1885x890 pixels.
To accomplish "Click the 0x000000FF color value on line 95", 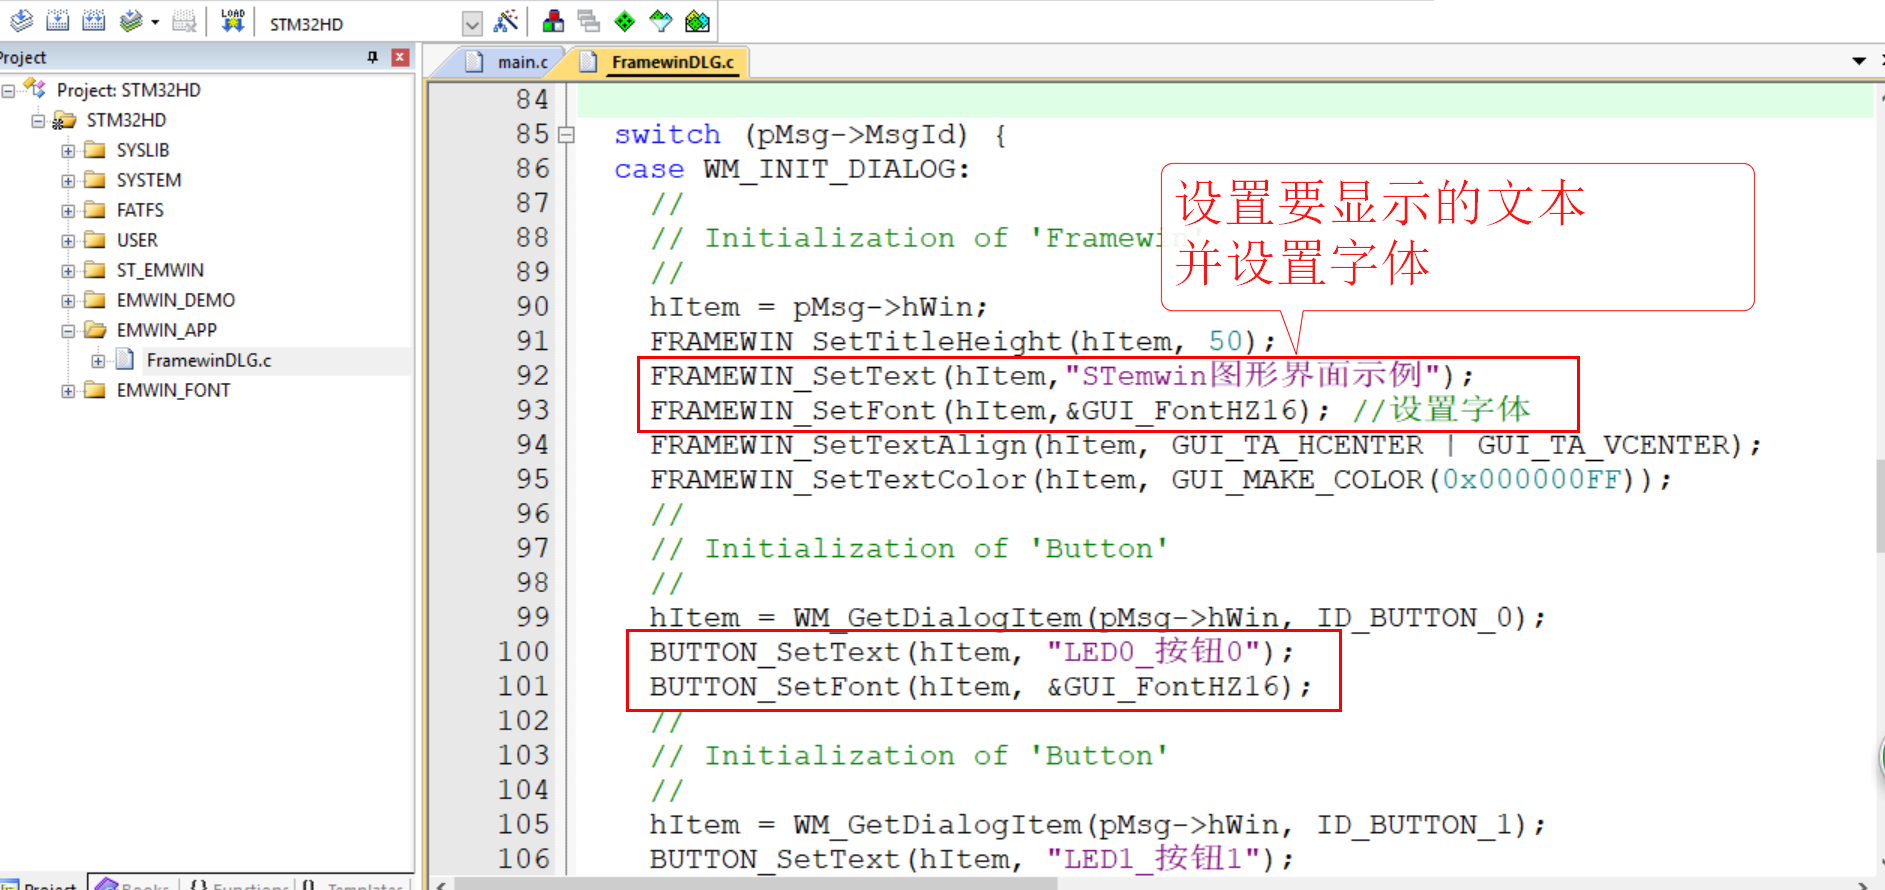I will click(x=1530, y=479).
